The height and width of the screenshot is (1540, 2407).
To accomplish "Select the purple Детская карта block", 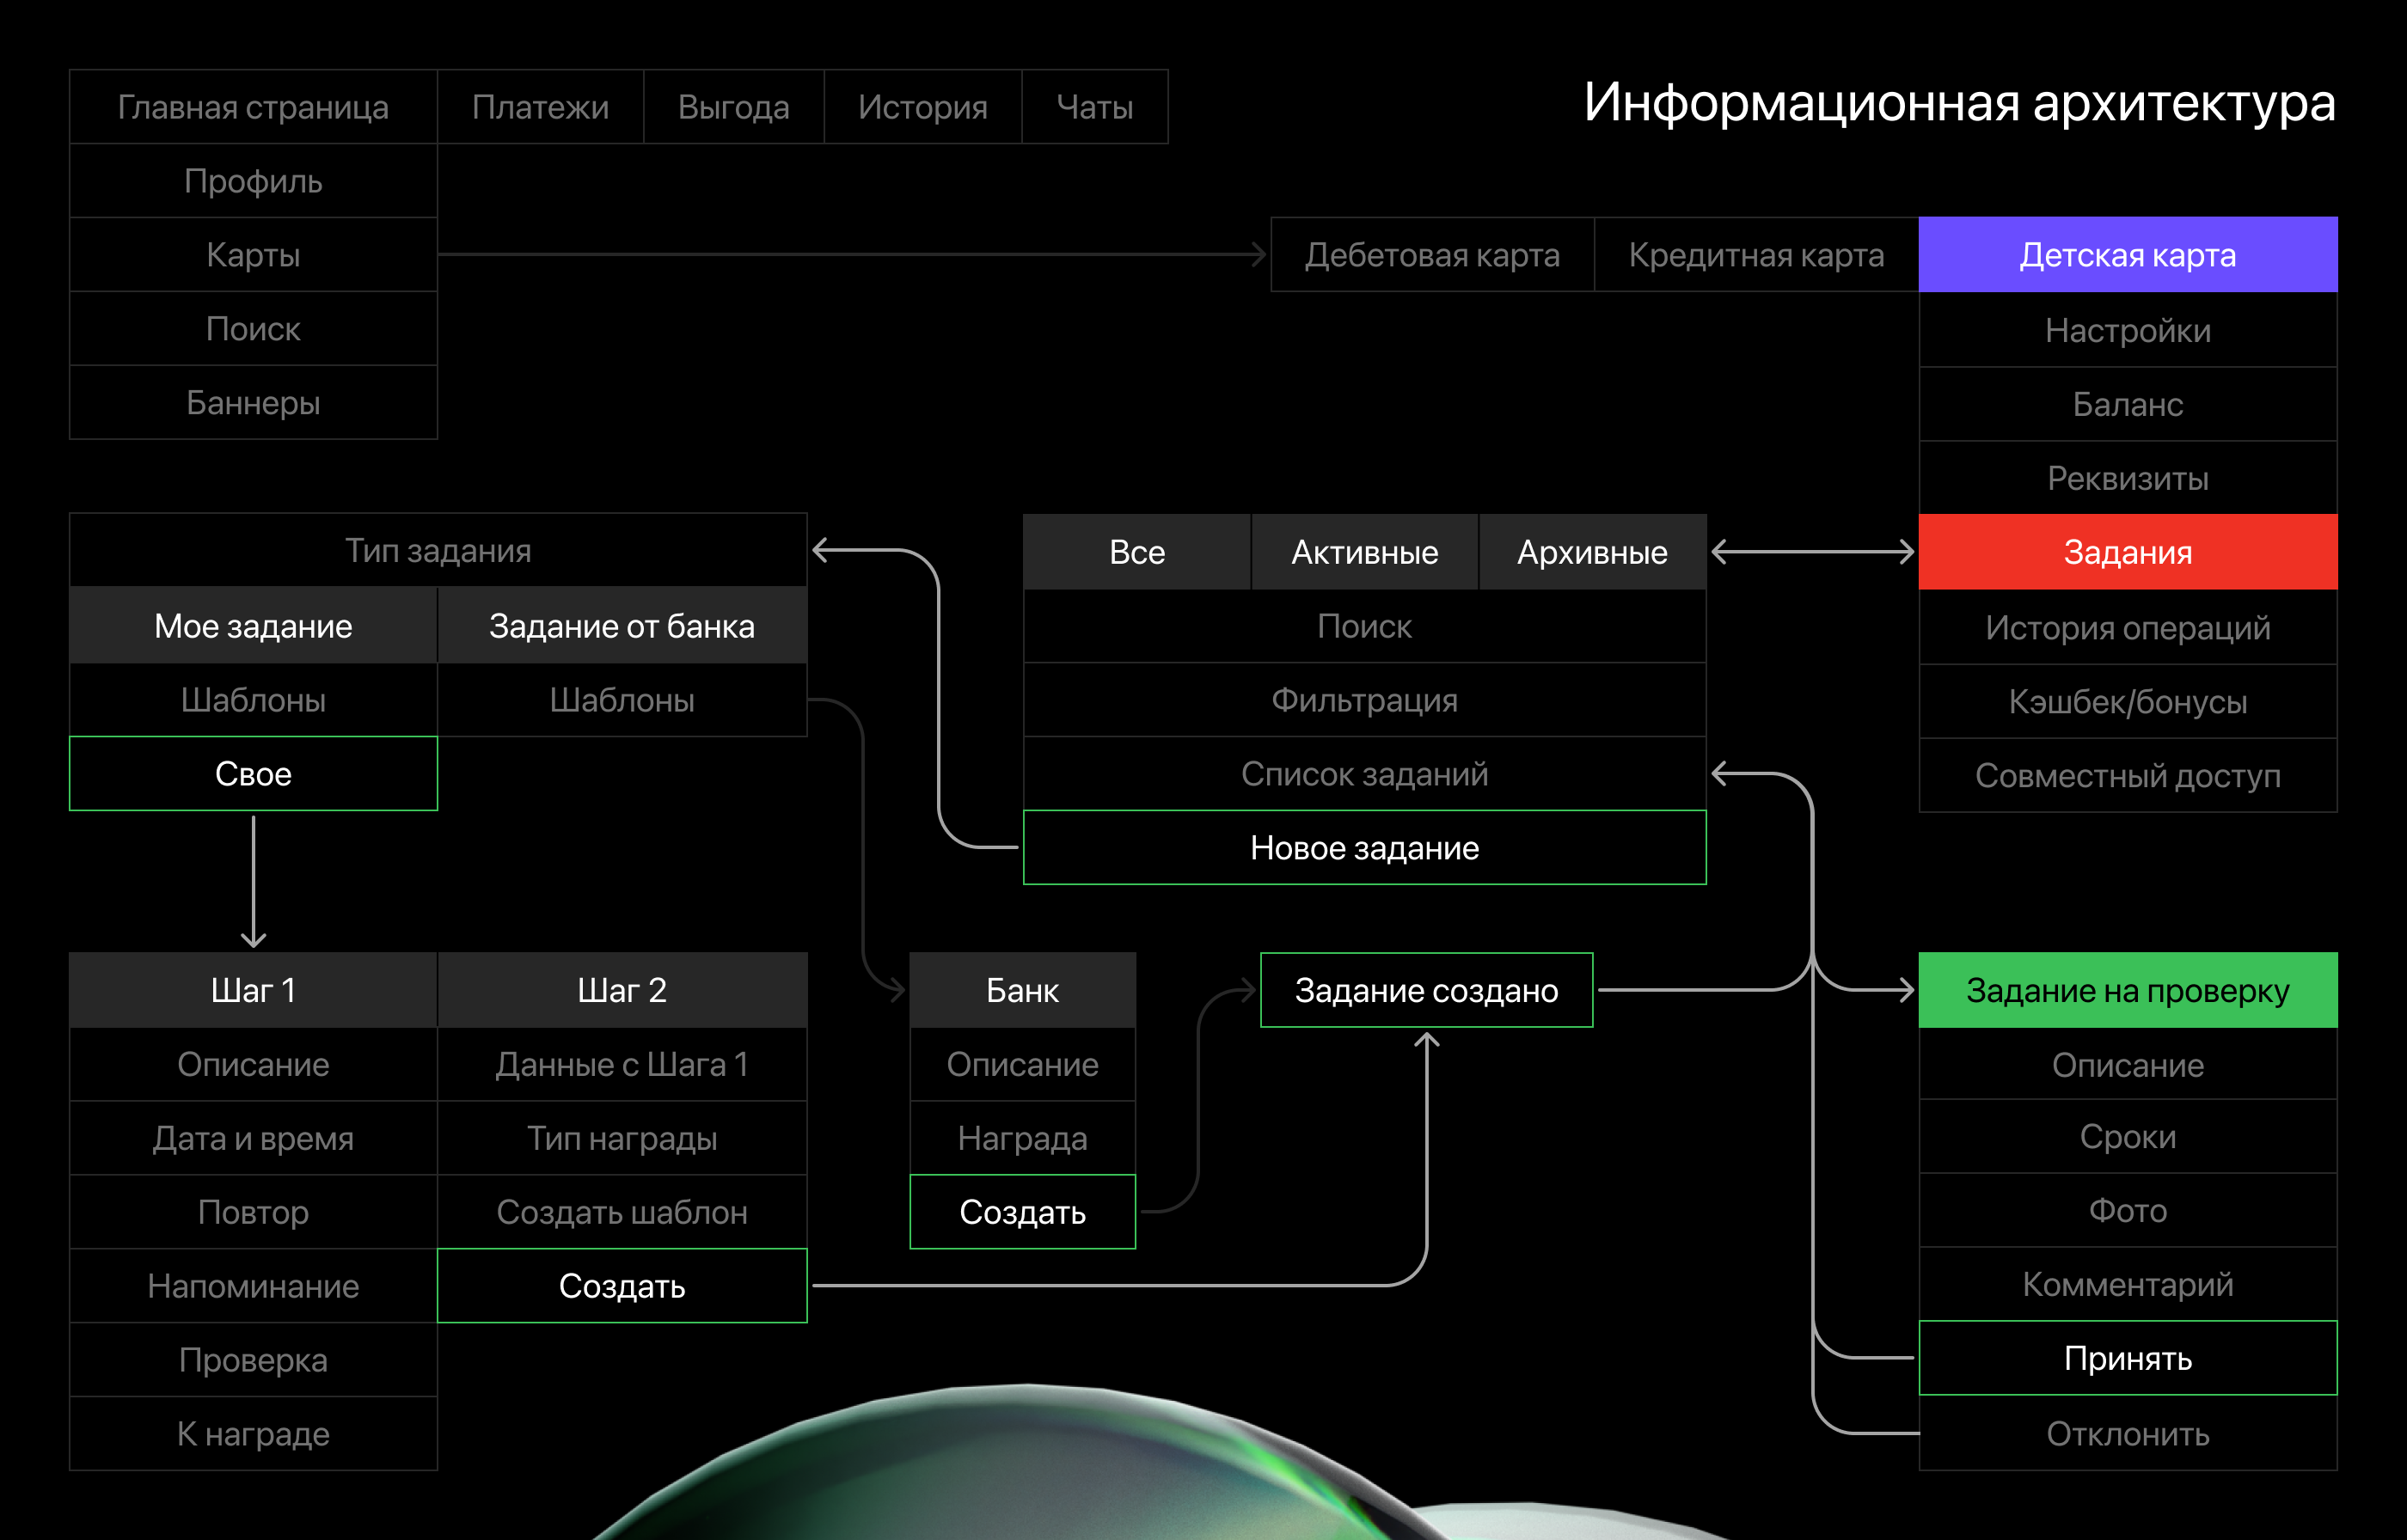I will (x=2127, y=255).
